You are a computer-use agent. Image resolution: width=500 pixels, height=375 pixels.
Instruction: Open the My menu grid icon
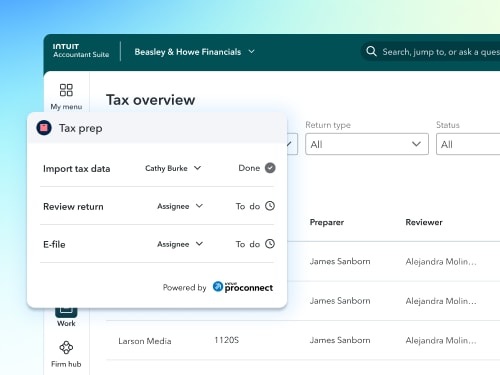(66, 90)
